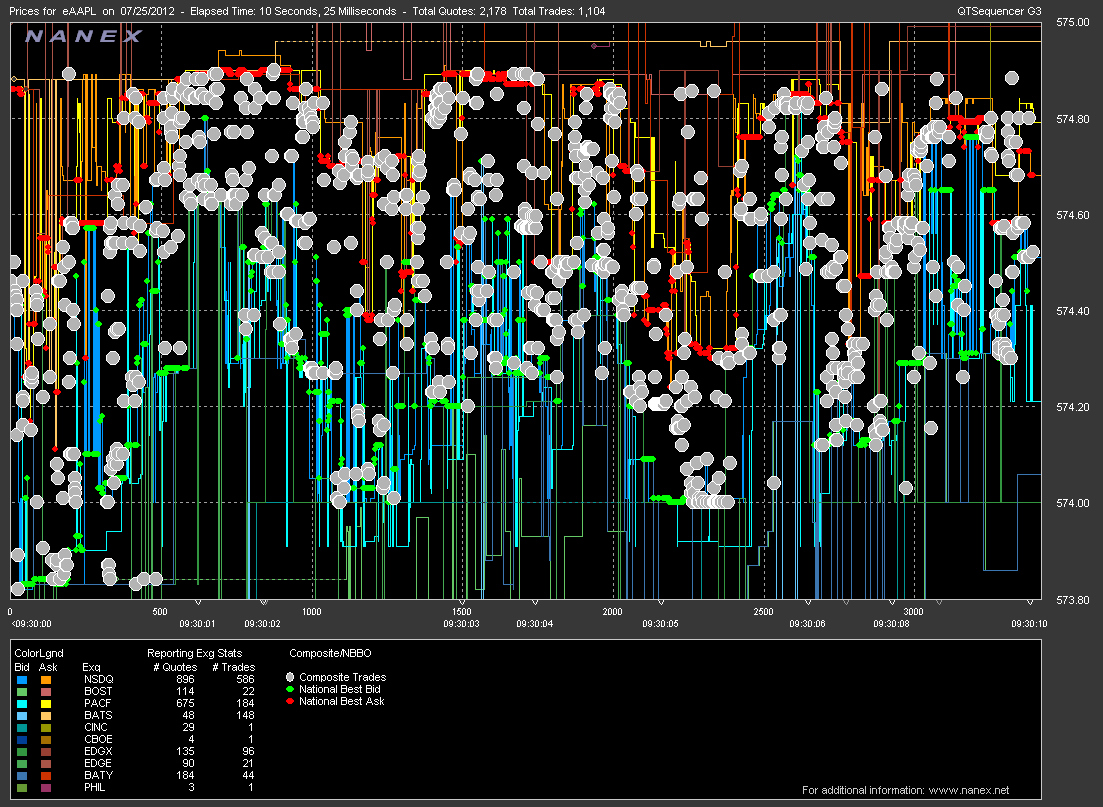This screenshot has height=807, width=1103.
Task: Click the EDGX exchange label
Action: click(x=98, y=751)
